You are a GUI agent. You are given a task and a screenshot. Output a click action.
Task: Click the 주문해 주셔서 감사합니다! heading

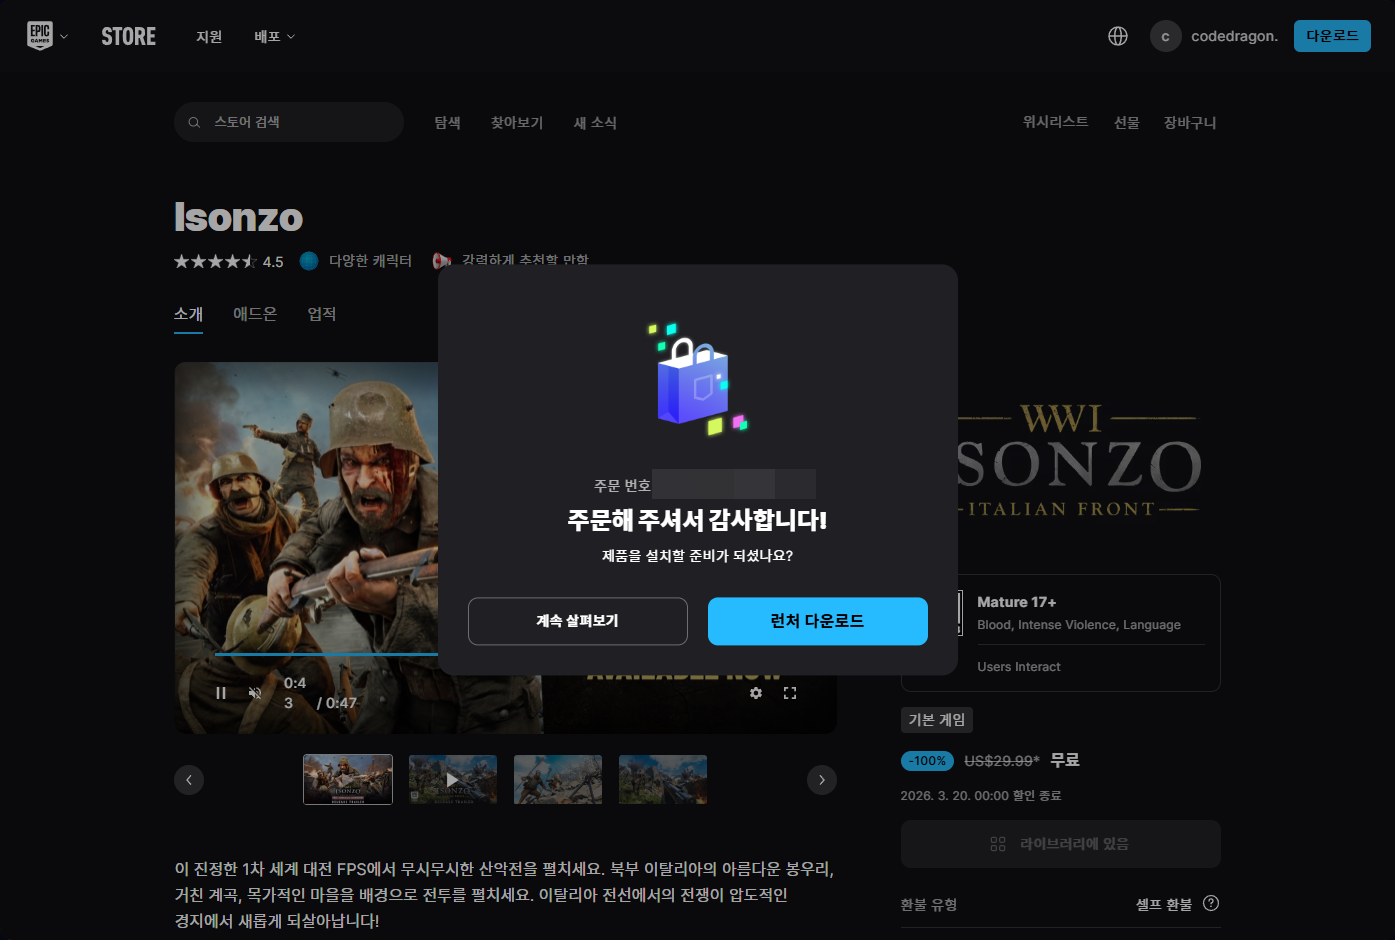tap(698, 520)
